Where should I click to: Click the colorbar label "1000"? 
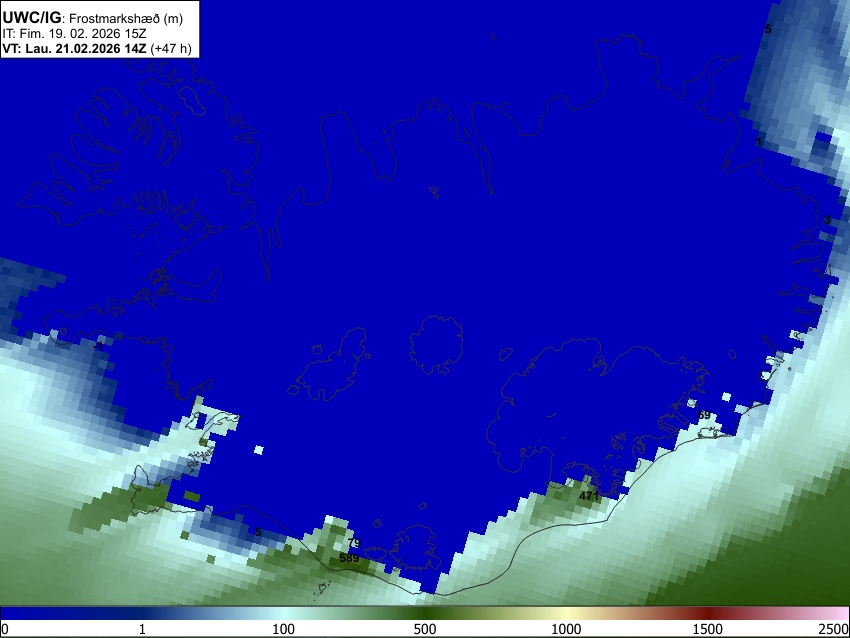(566, 629)
